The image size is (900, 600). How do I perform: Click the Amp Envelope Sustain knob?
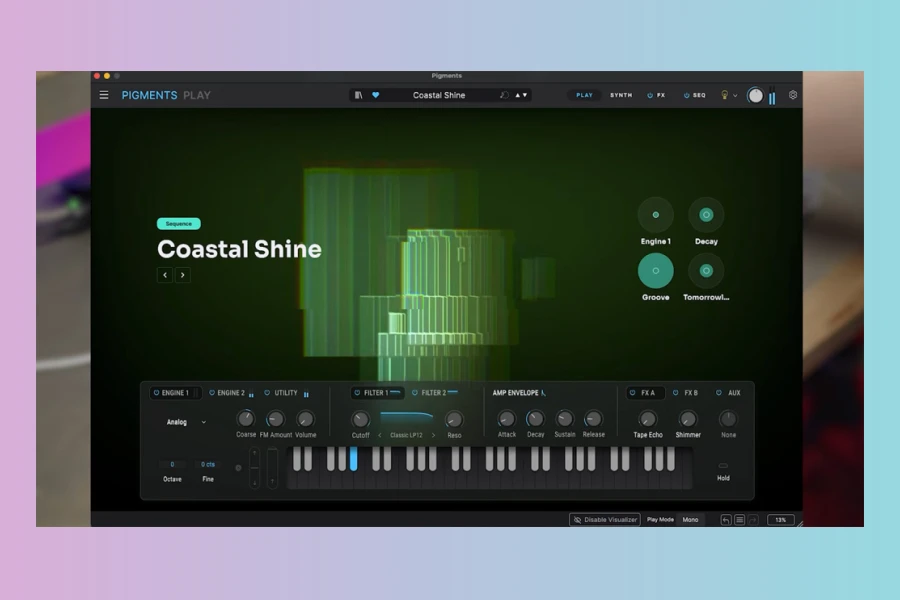565,419
